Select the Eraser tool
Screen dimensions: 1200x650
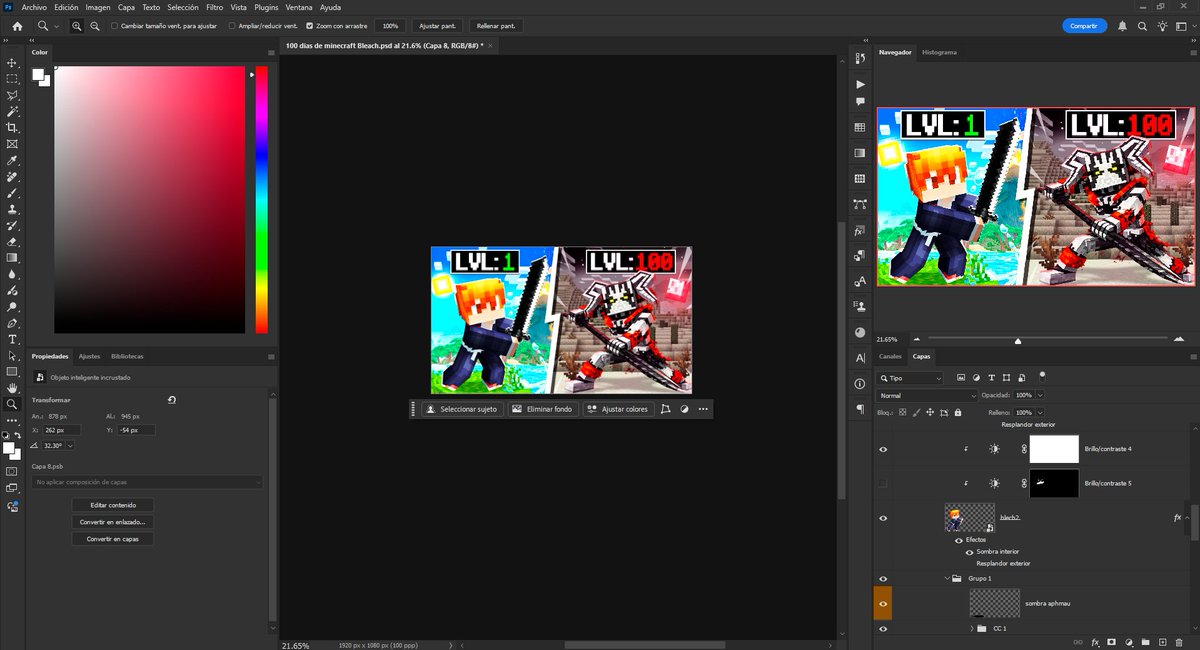12,242
